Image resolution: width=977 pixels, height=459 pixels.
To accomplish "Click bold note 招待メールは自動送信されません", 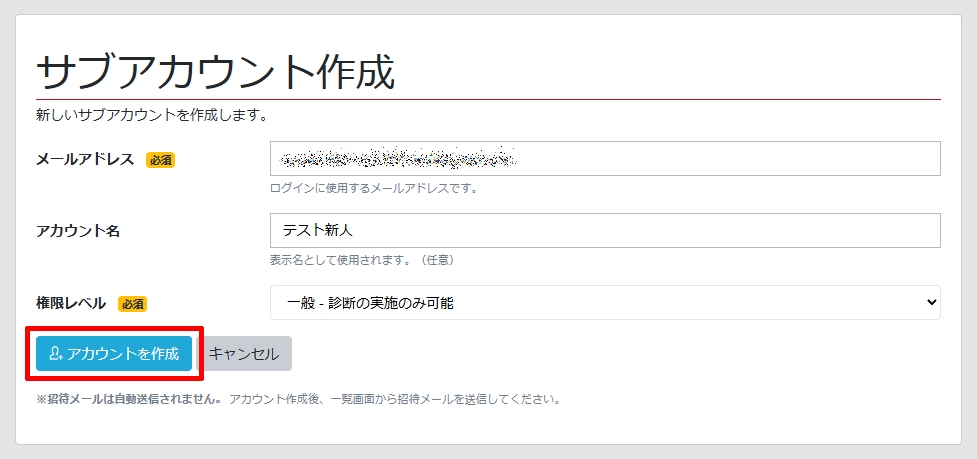I will pyautogui.click(x=129, y=399).
